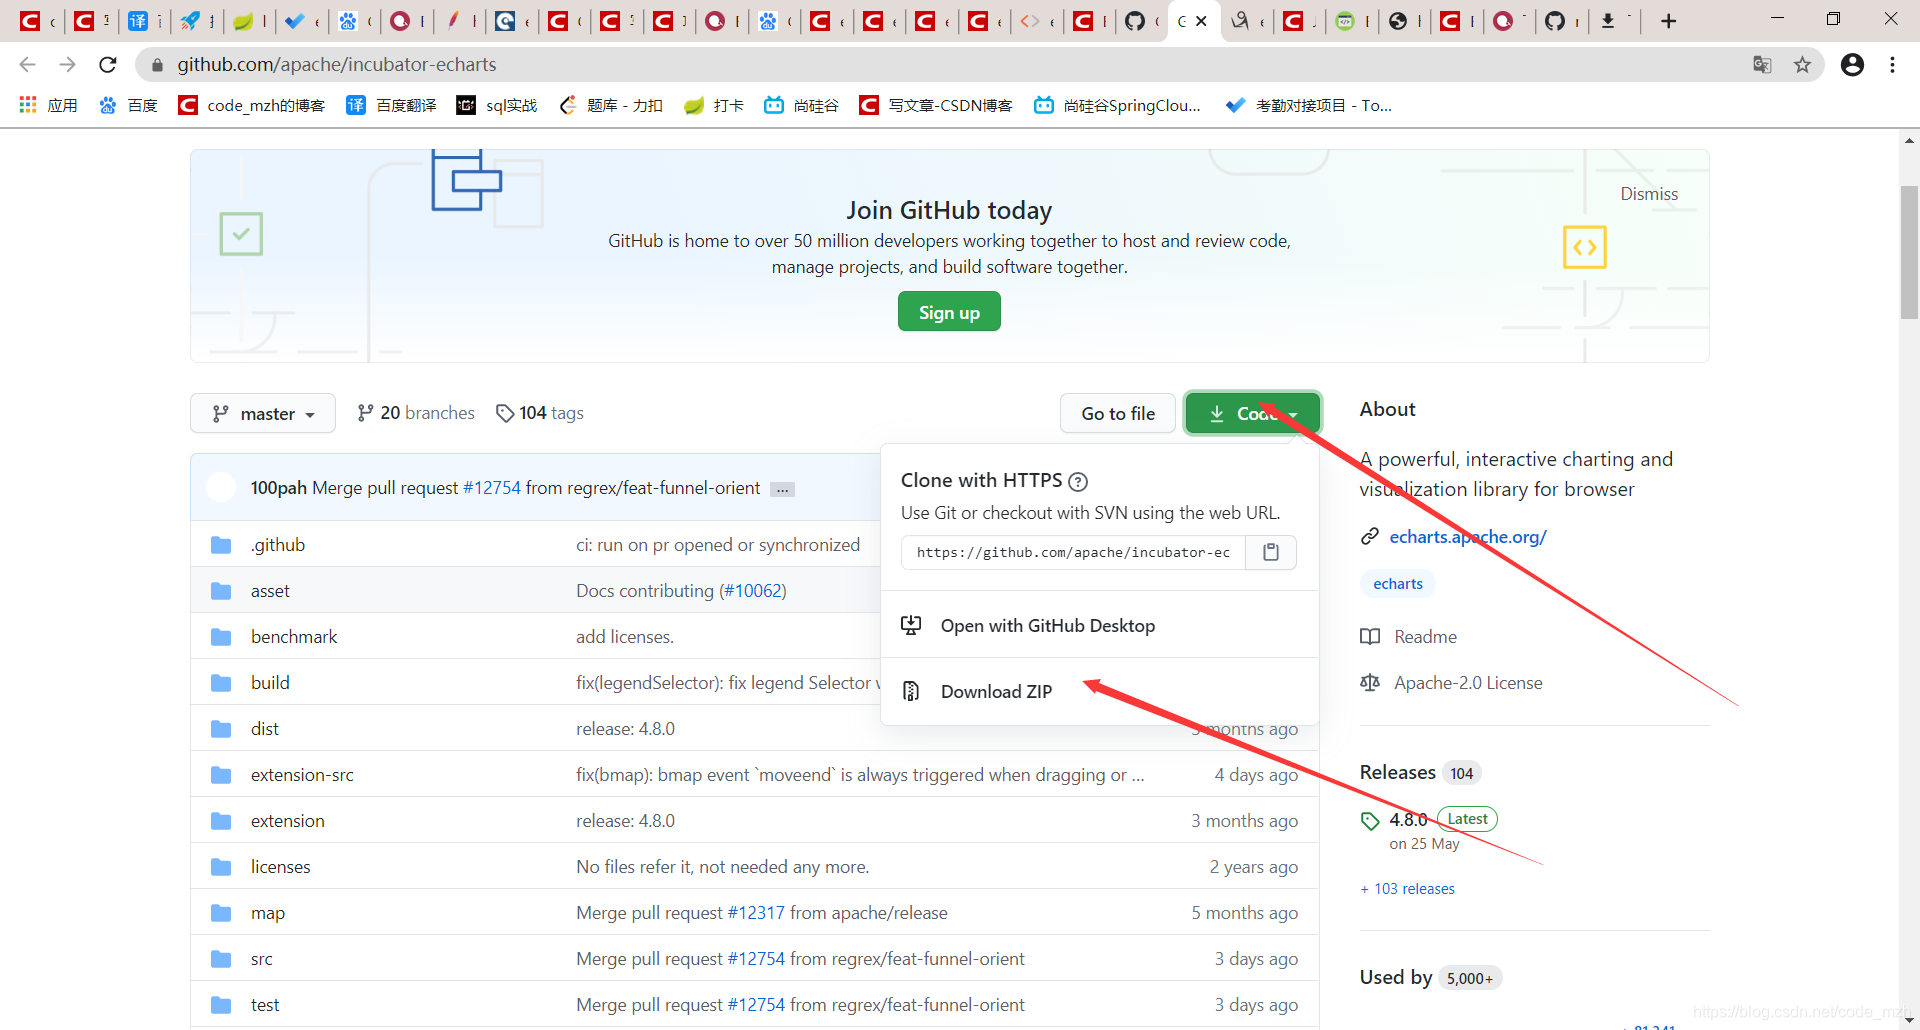This screenshot has height=1030, width=1920.
Task: Click the HTTPS clone URL field
Action: point(1073,552)
